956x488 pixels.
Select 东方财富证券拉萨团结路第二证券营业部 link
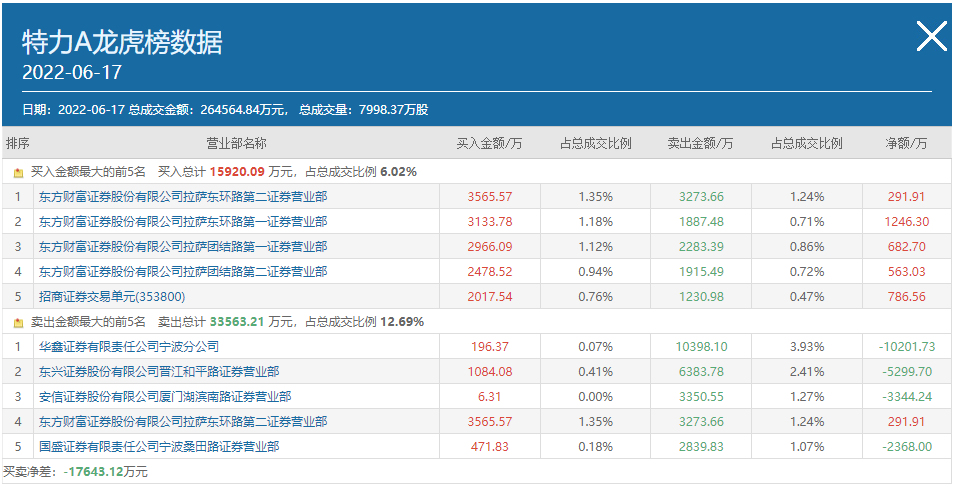(x=183, y=272)
